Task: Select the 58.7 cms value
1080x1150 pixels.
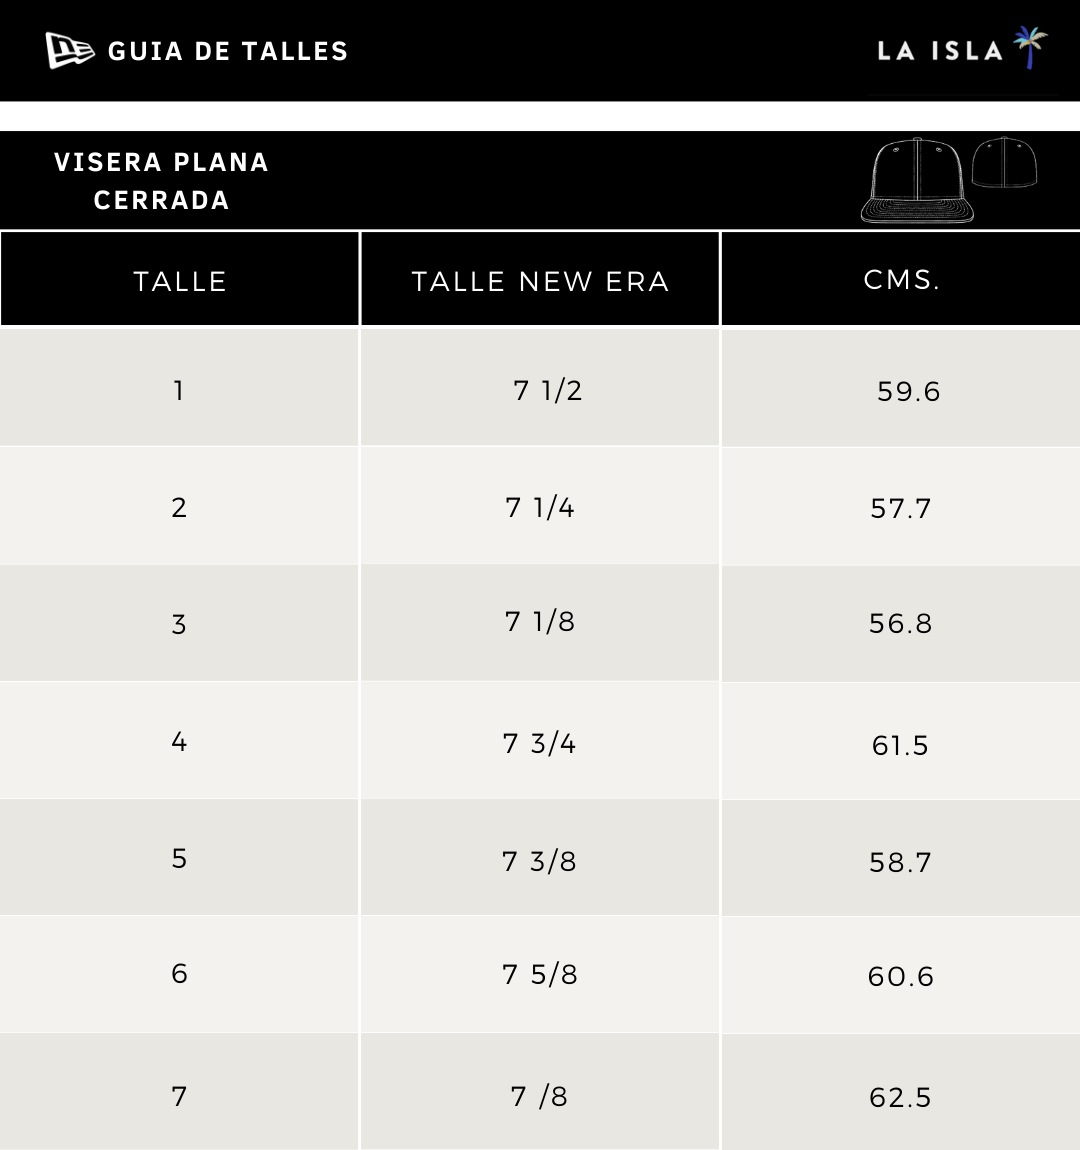Action: coord(900,862)
